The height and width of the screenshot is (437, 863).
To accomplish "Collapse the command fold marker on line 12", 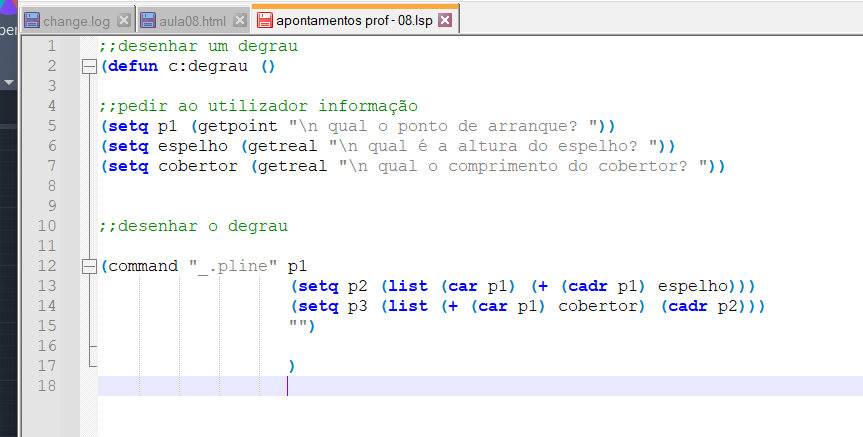I will point(89,267).
